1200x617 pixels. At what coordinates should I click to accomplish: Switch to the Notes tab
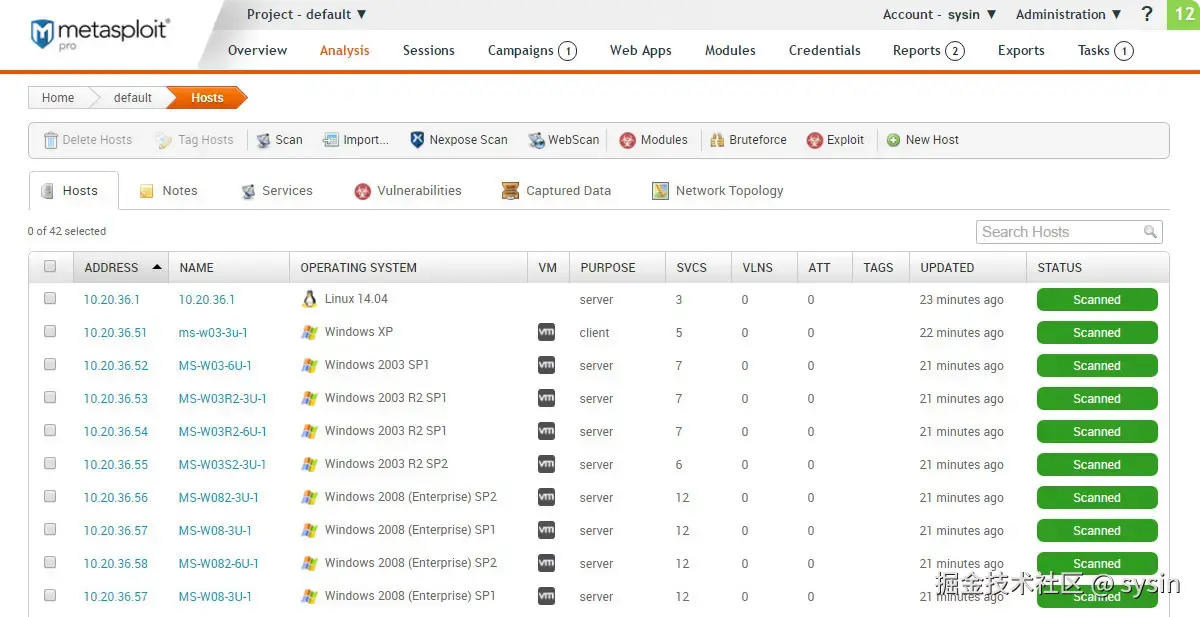point(168,190)
